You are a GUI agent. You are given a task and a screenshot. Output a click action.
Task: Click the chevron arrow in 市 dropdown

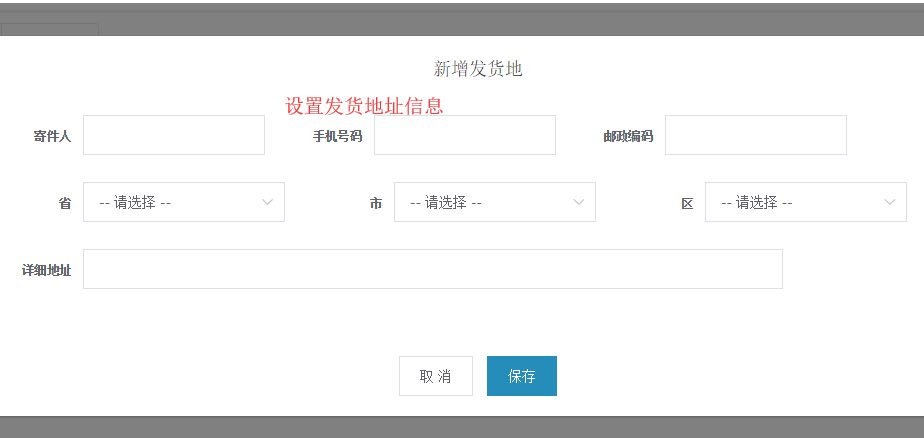click(x=579, y=202)
